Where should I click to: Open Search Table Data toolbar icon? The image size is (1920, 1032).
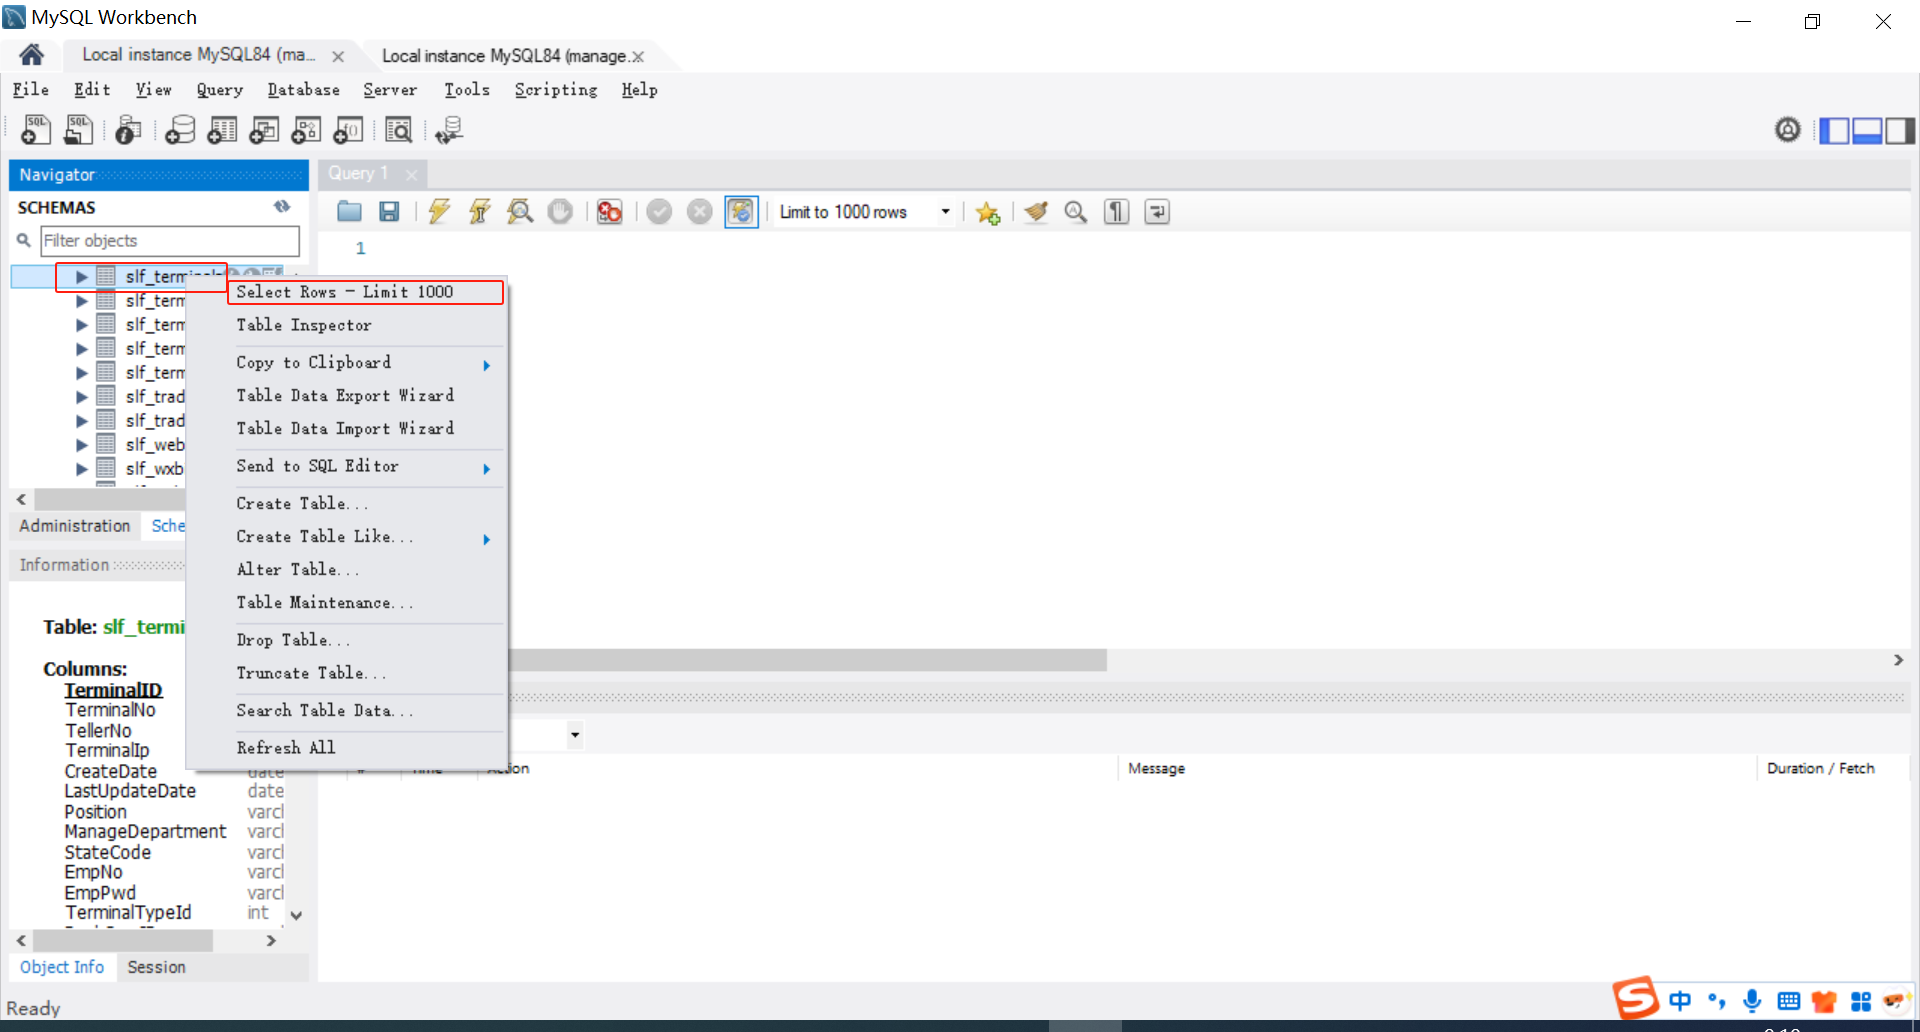pyautogui.click(x=399, y=130)
